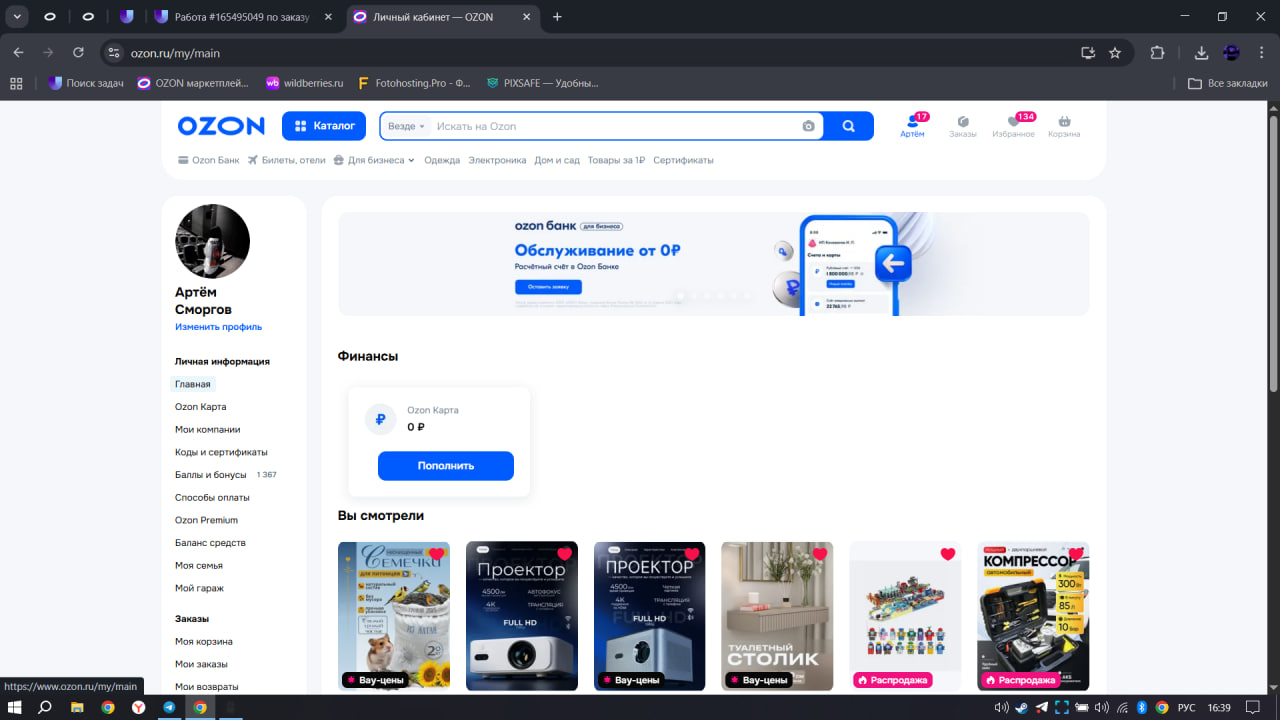Open the Сертификаты navigation item
This screenshot has height=720, width=1280.
pos(683,160)
